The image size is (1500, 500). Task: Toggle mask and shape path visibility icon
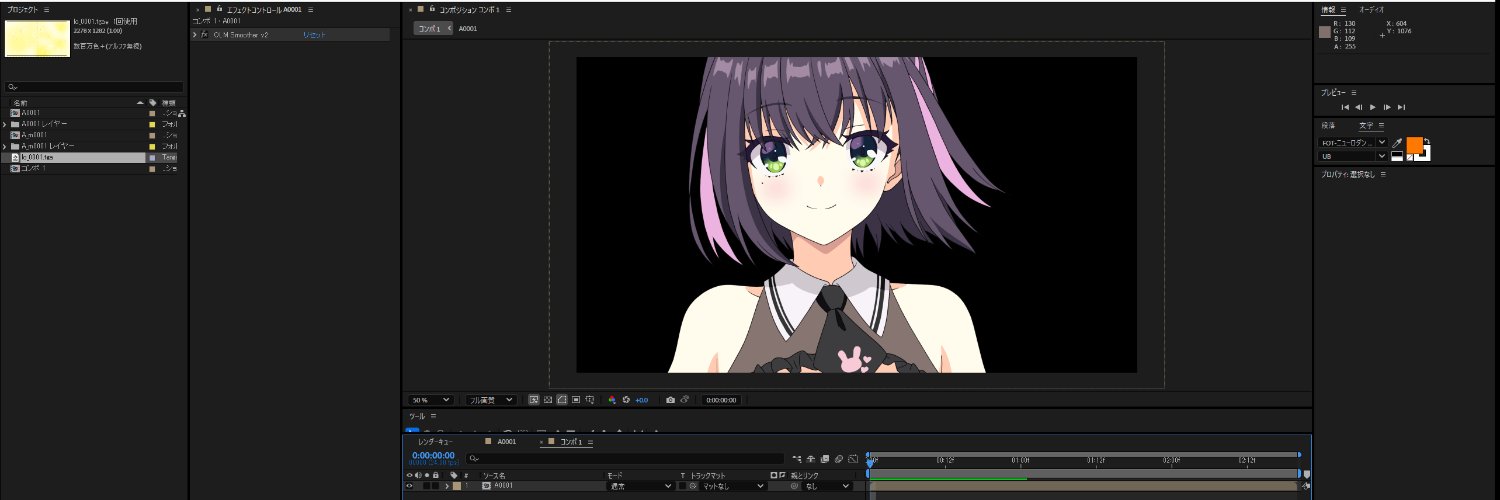tap(562, 400)
